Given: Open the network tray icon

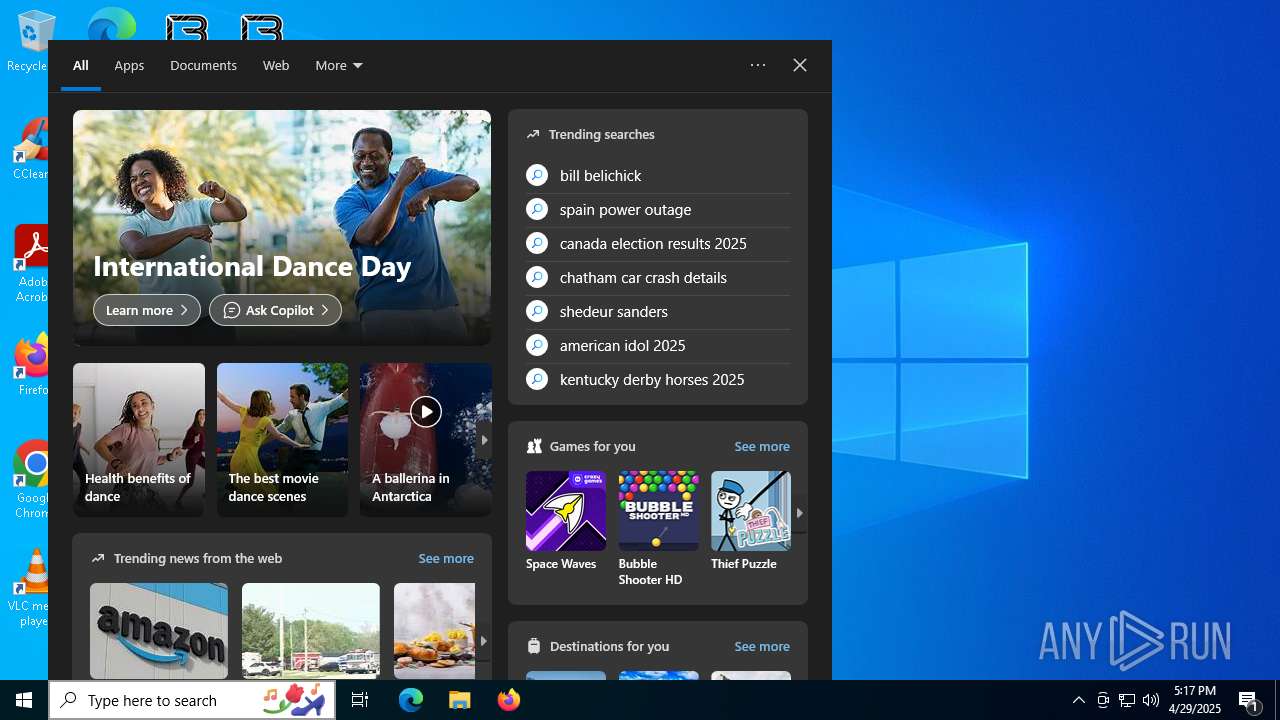Looking at the screenshot, I should [1127, 700].
